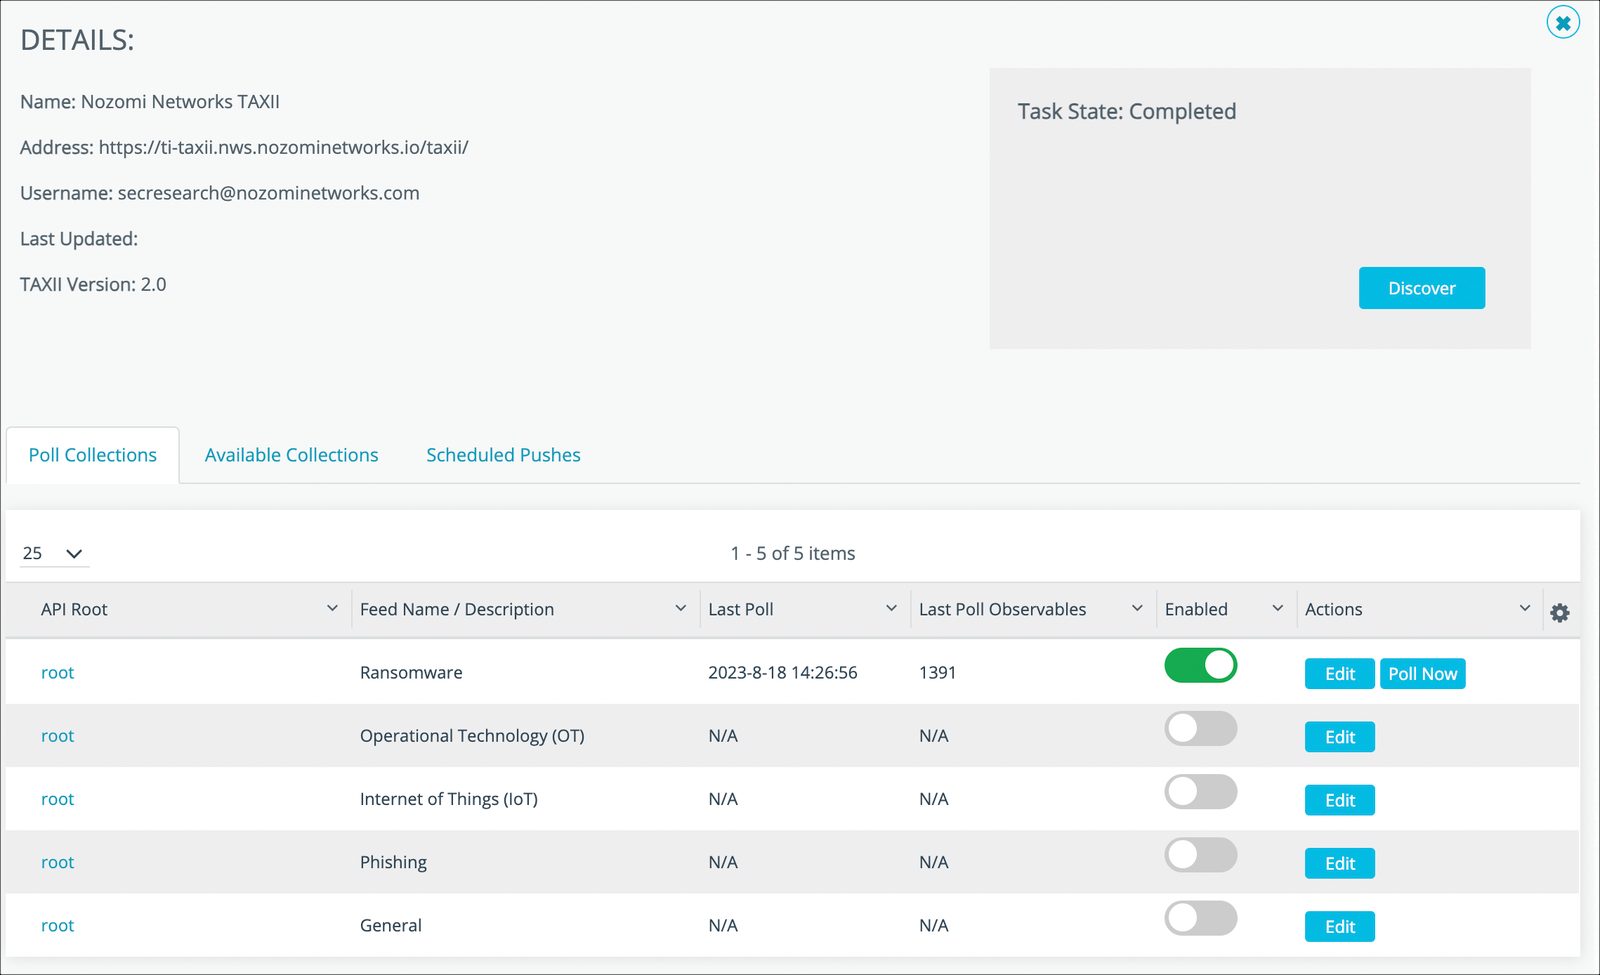Click the Ransomware feed name cell
This screenshot has height=975, width=1600.
411,673
